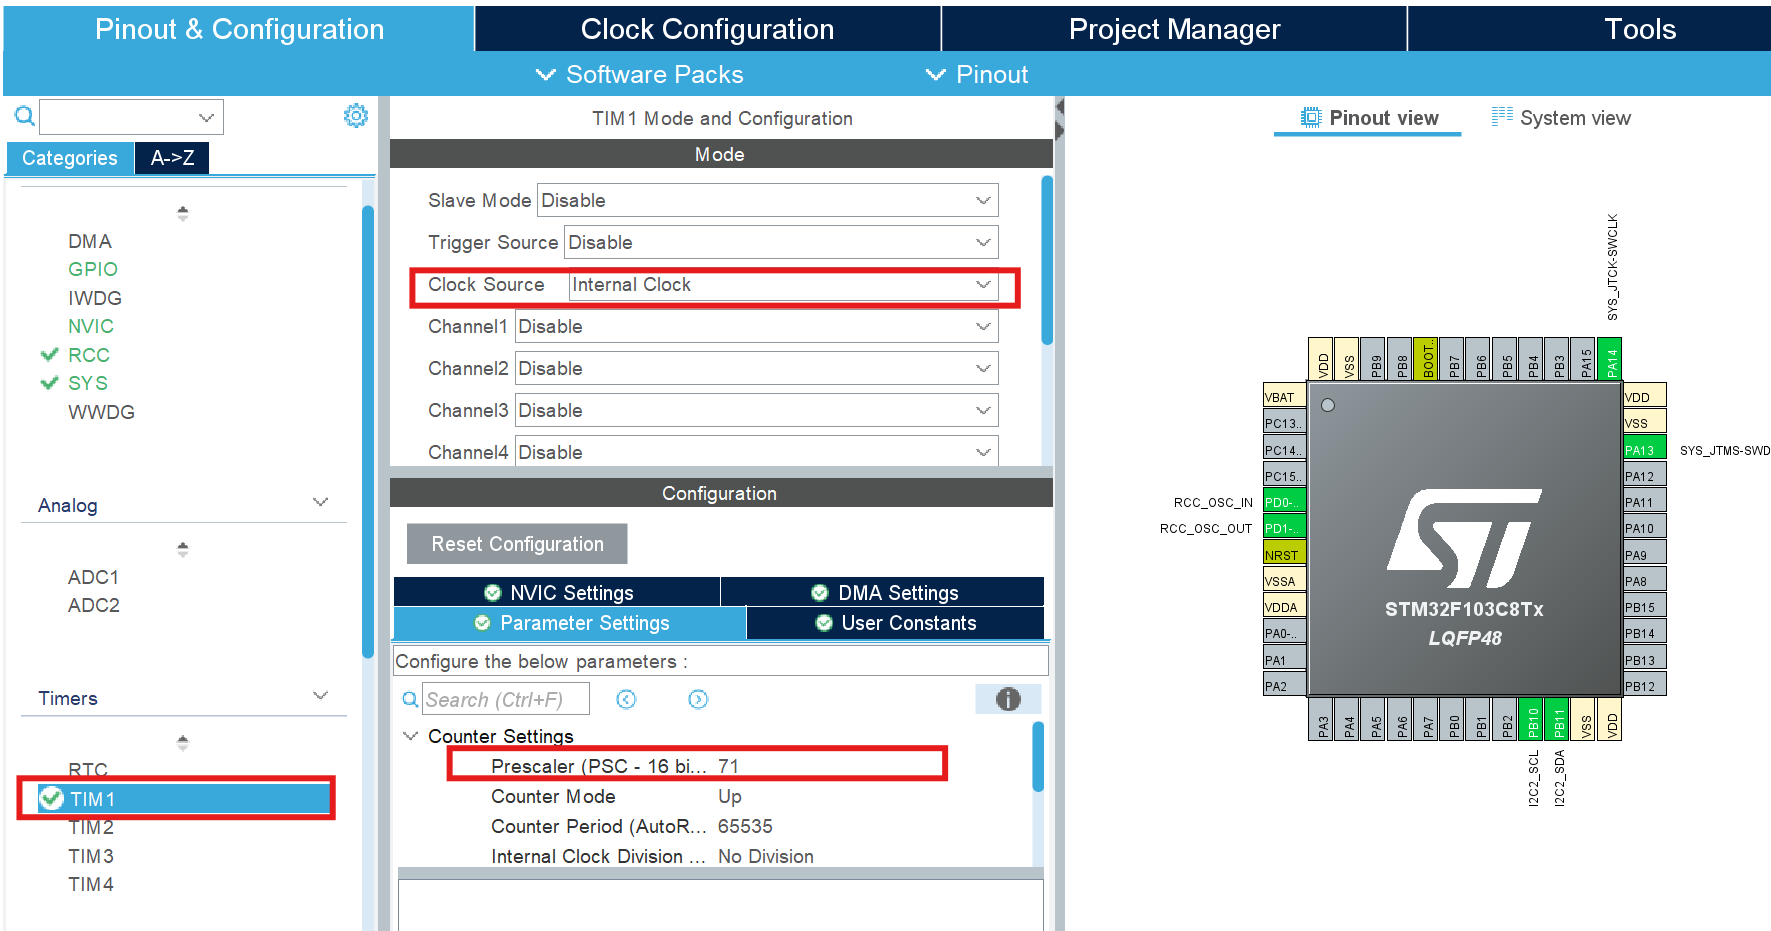Click the VBAT pin on the chip
This screenshot has width=1771, height=931.
click(1285, 397)
